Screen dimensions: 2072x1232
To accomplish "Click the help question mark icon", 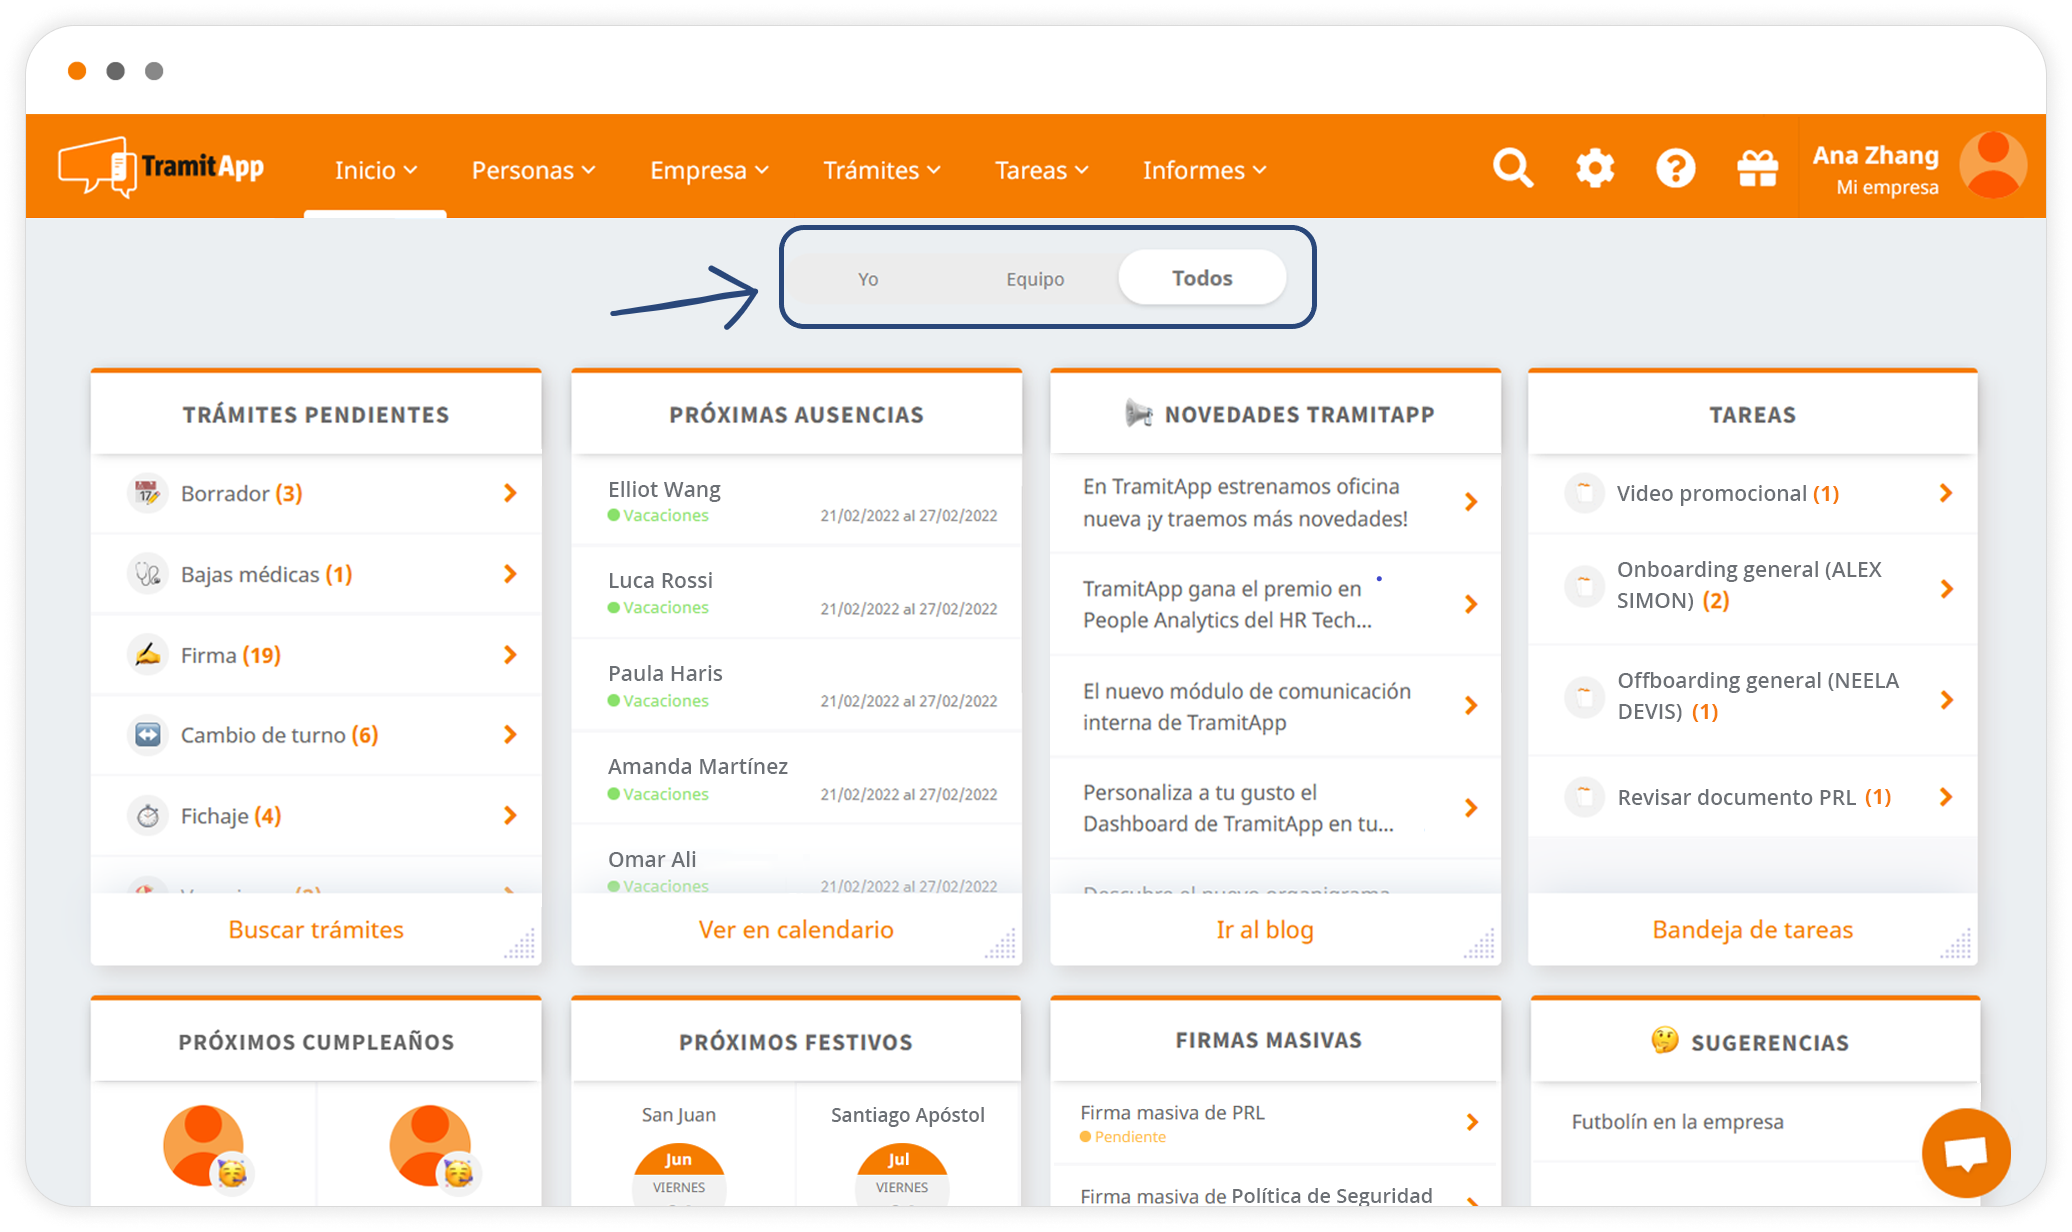I will [x=1675, y=168].
